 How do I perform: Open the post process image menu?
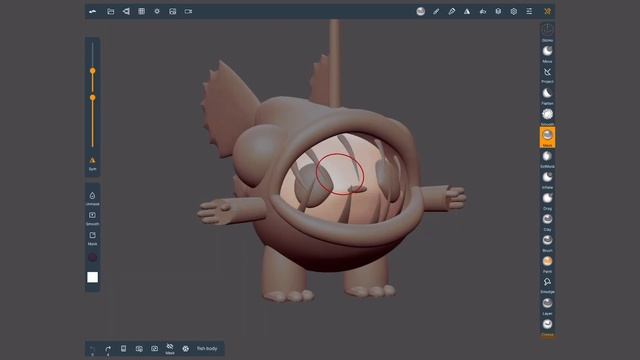pyautogui.click(x=173, y=11)
